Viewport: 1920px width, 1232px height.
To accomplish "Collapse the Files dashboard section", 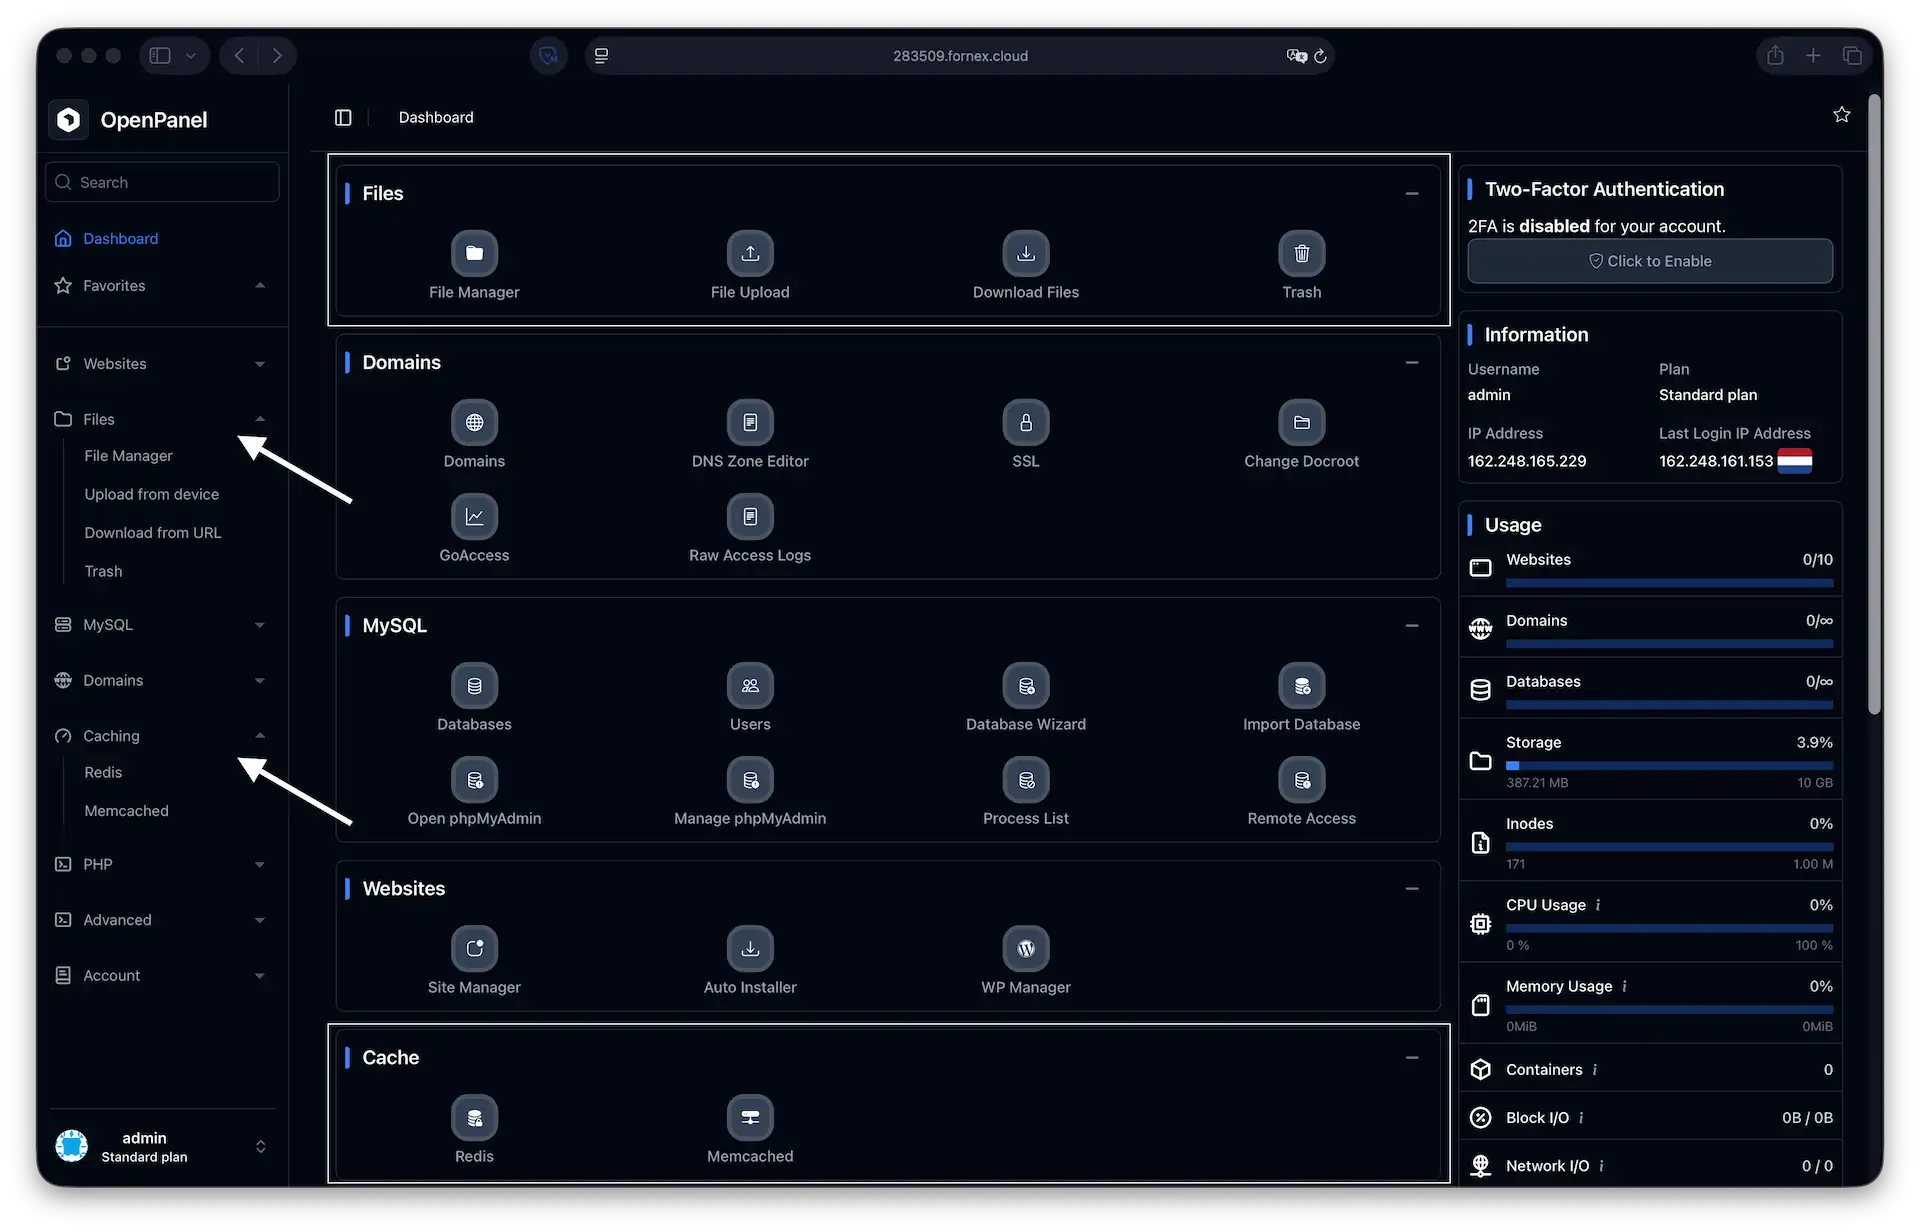I will point(1412,193).
